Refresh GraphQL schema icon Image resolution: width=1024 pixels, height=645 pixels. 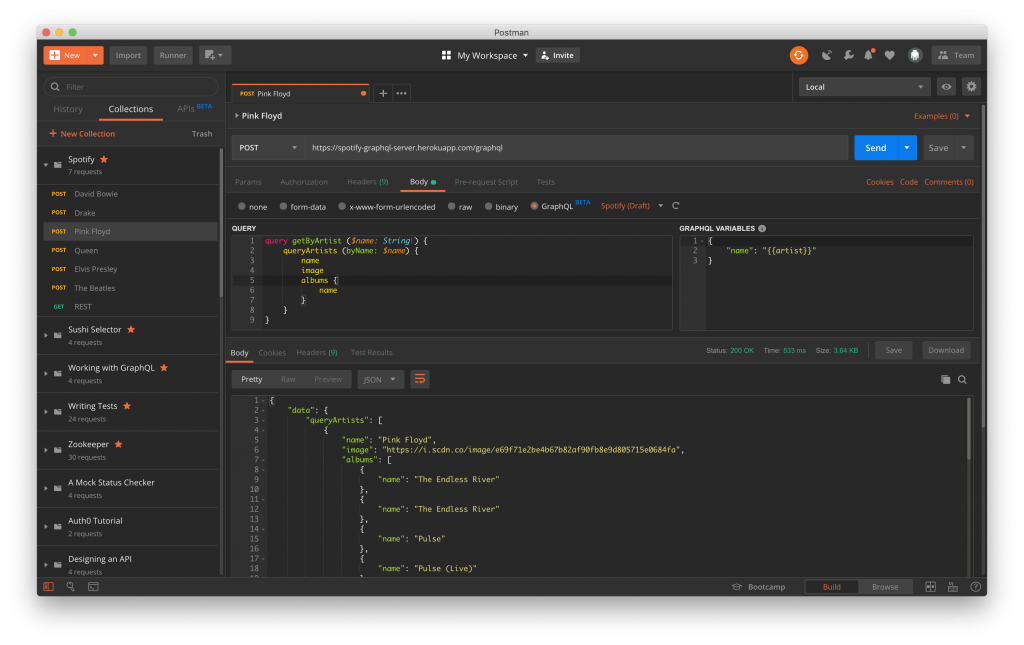tap(675, 206)
